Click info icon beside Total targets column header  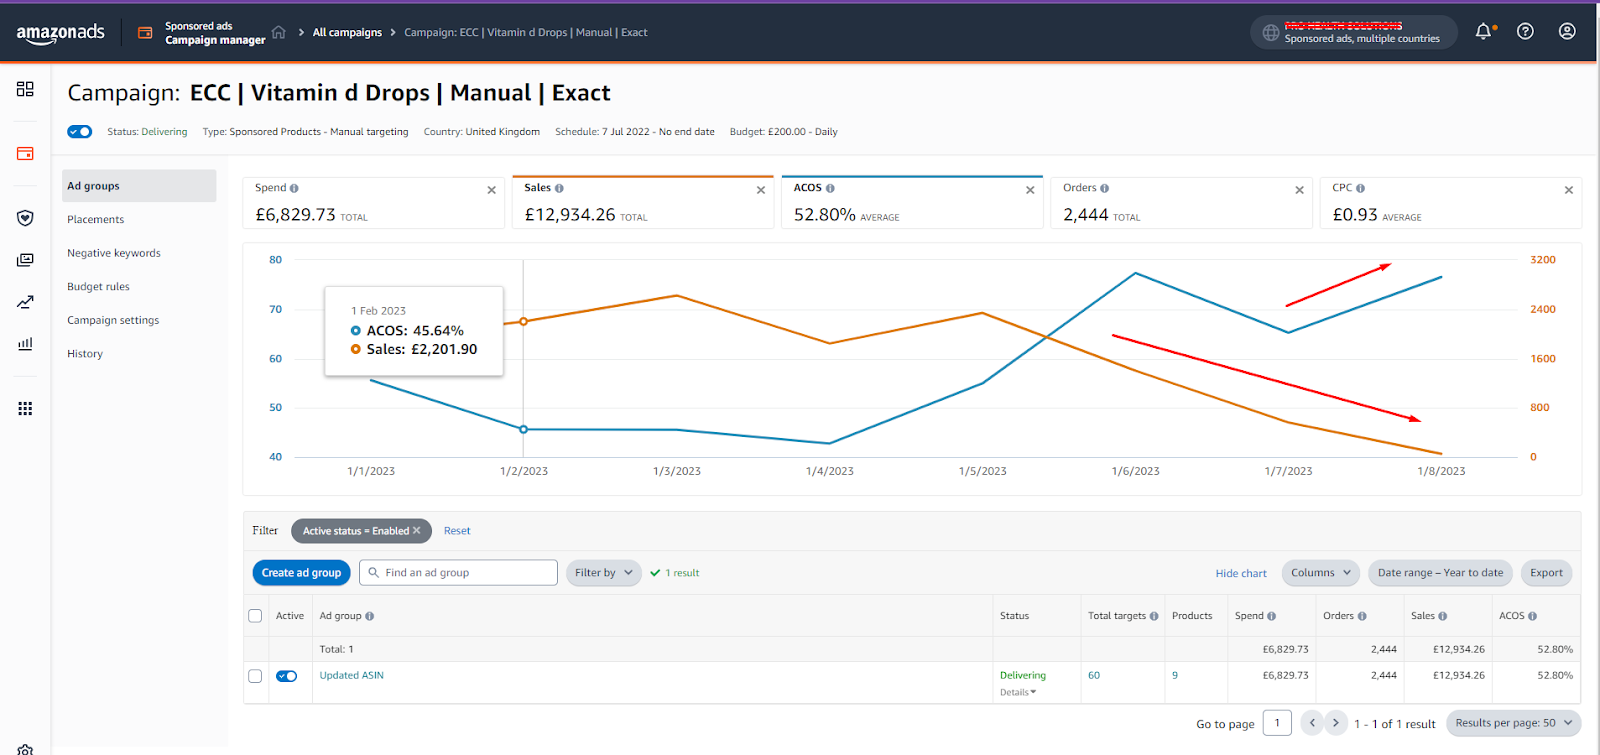click(1154, 616)
